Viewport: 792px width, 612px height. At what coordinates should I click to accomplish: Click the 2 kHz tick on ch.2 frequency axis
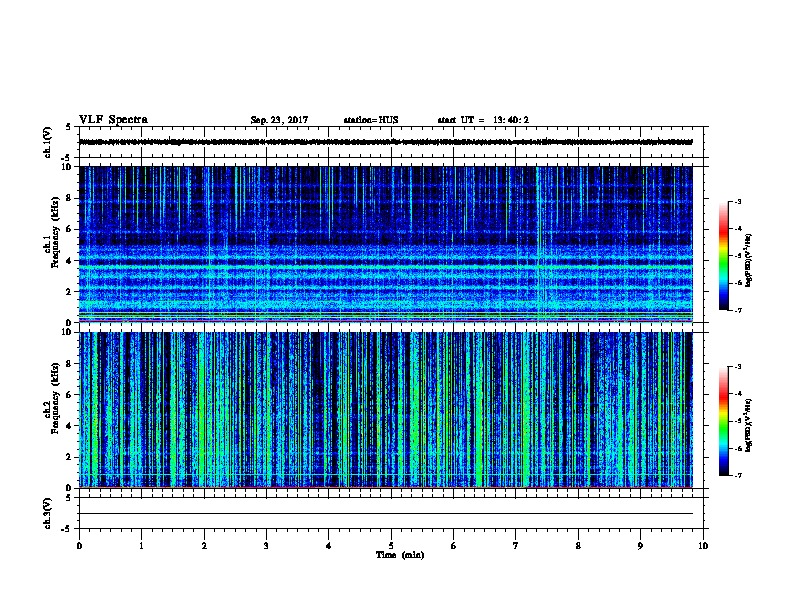click(69, 457)
